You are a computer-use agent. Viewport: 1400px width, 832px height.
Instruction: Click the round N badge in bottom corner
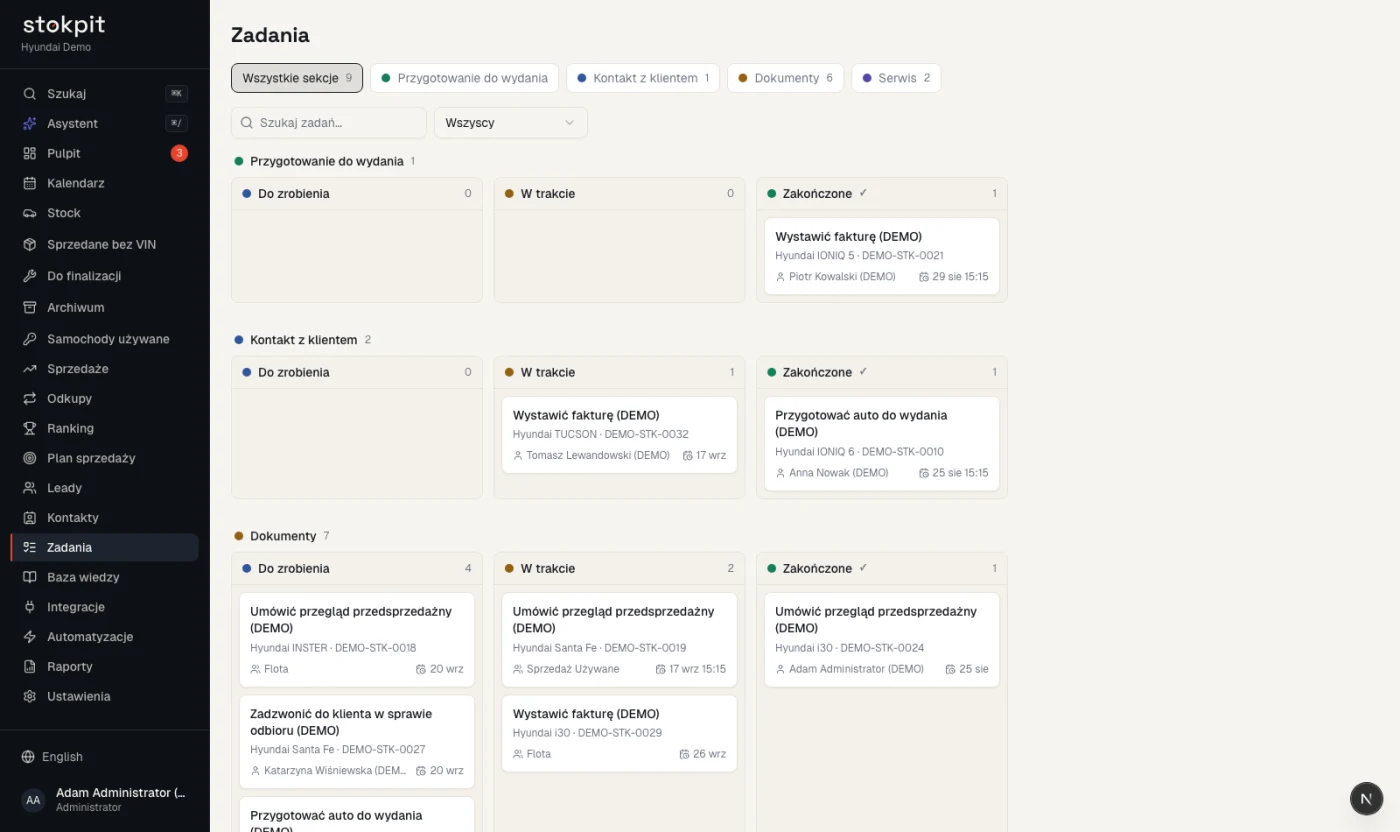1367,799
